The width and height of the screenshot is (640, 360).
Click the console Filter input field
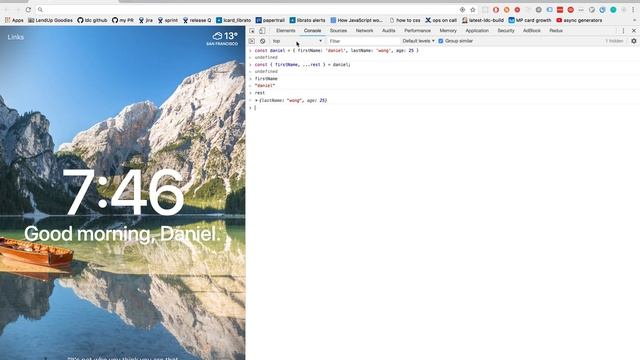click(363, 41)
